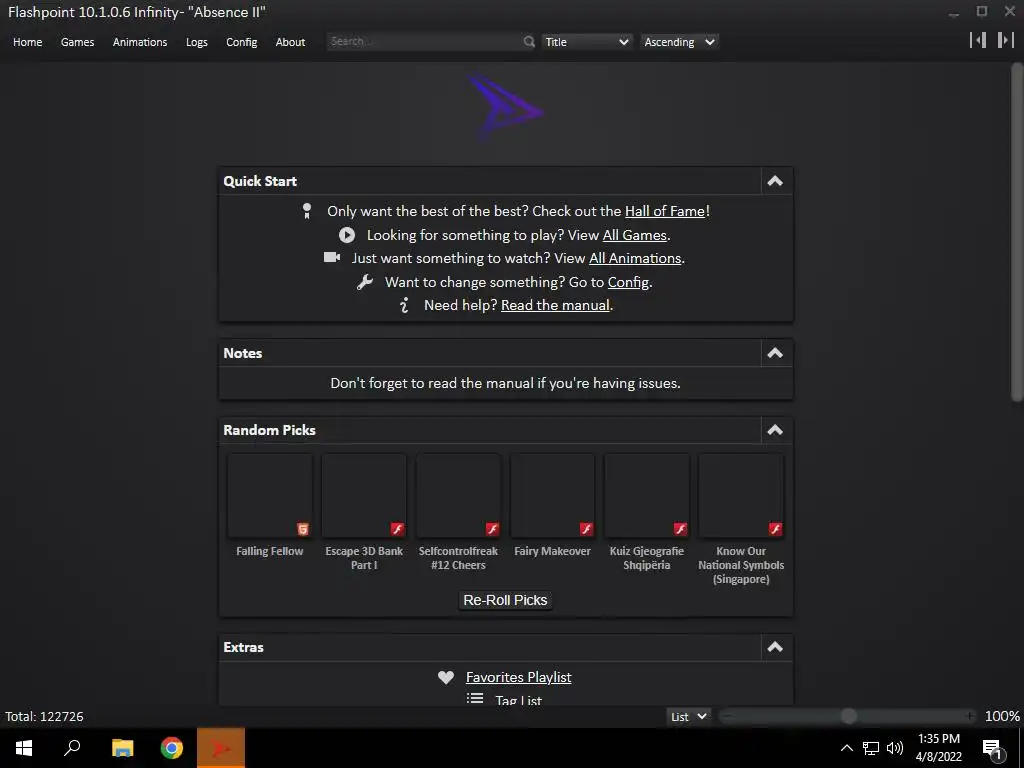
Task: Click the minus end of scale slider
Action: [728, 716]
